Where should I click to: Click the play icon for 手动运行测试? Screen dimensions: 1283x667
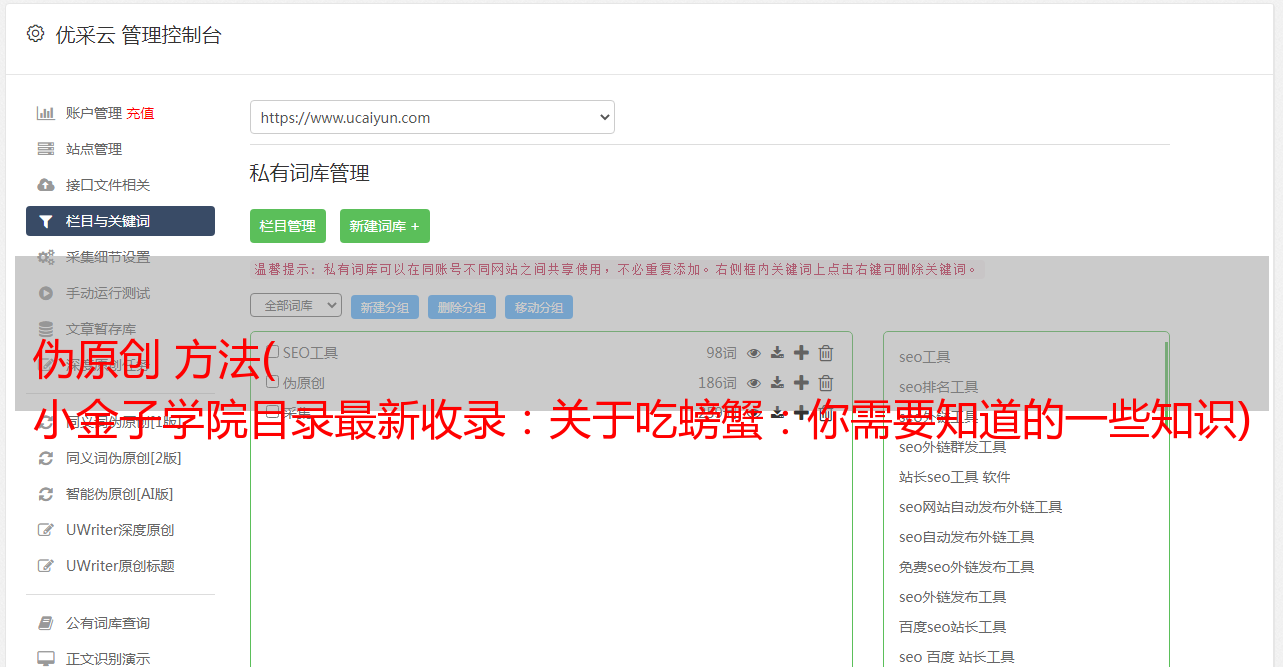45,293
